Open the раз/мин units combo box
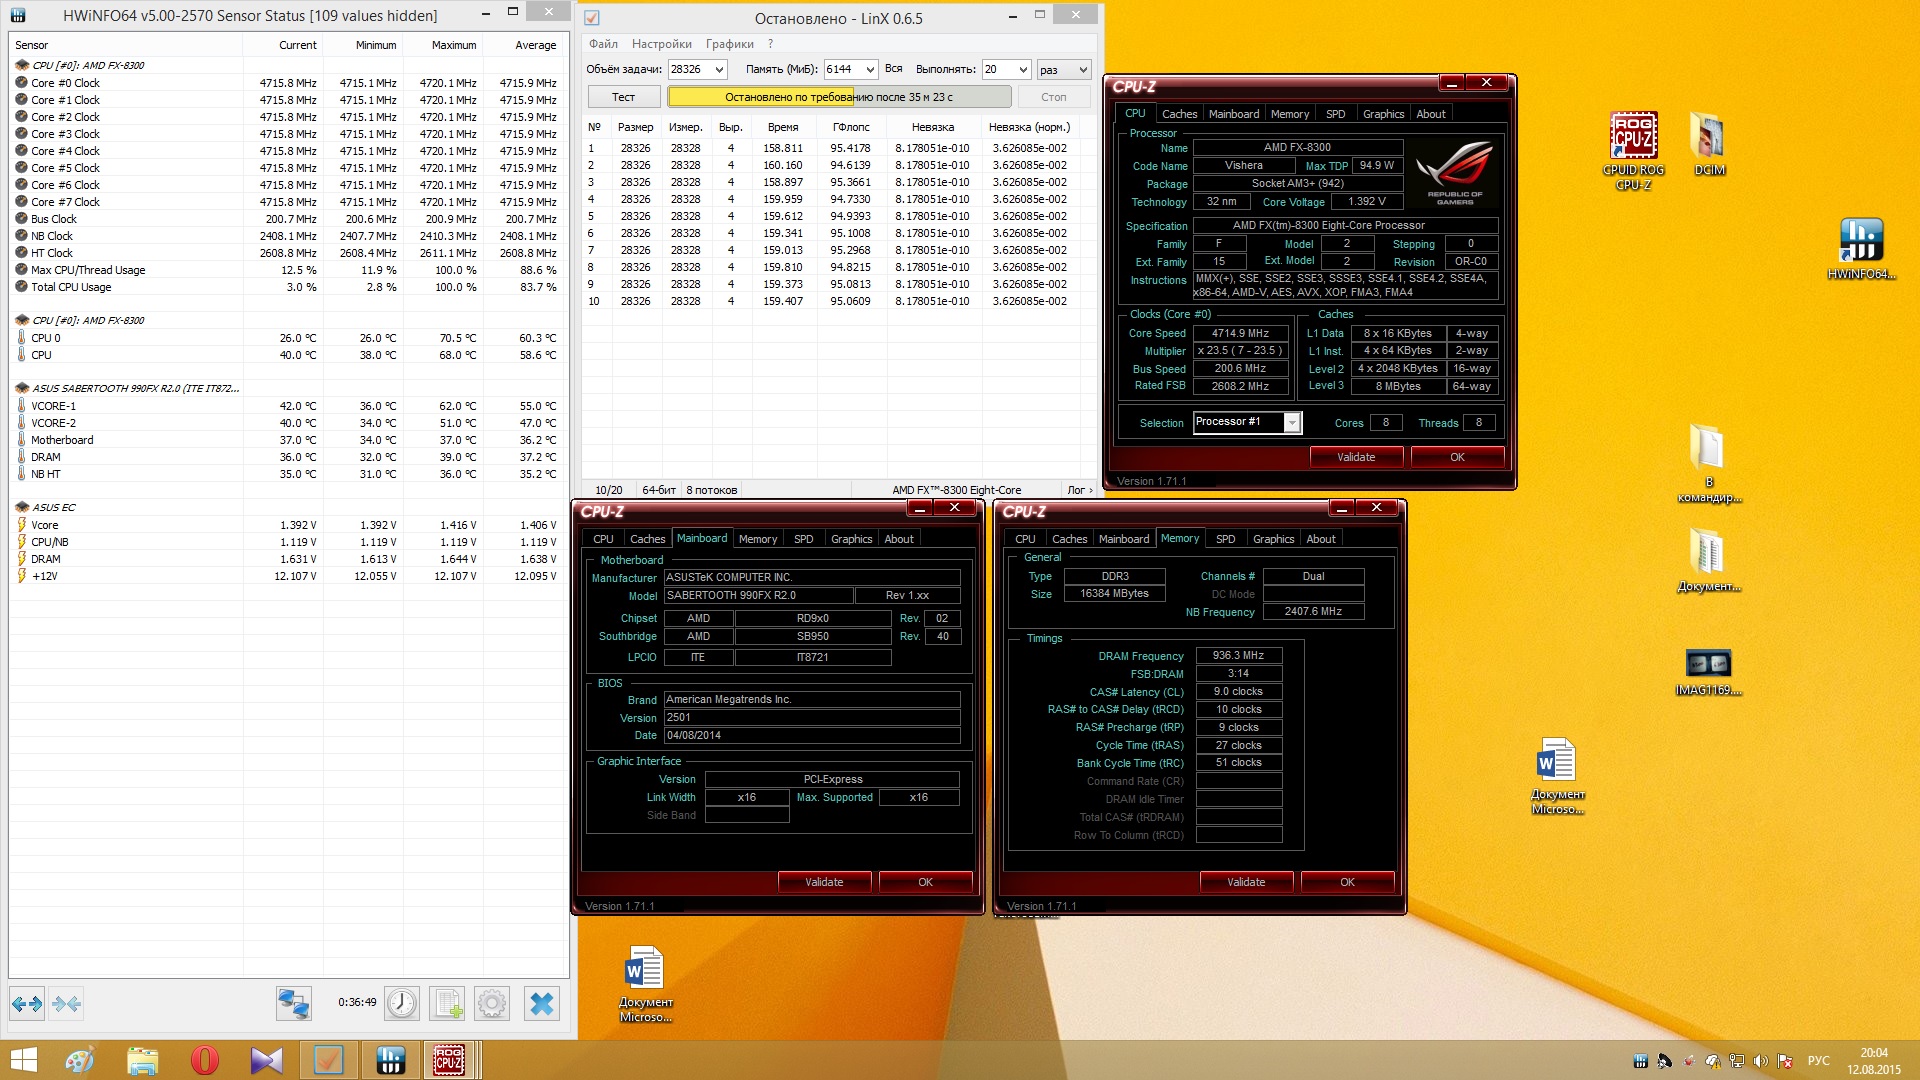 (x=1063, y=69)
